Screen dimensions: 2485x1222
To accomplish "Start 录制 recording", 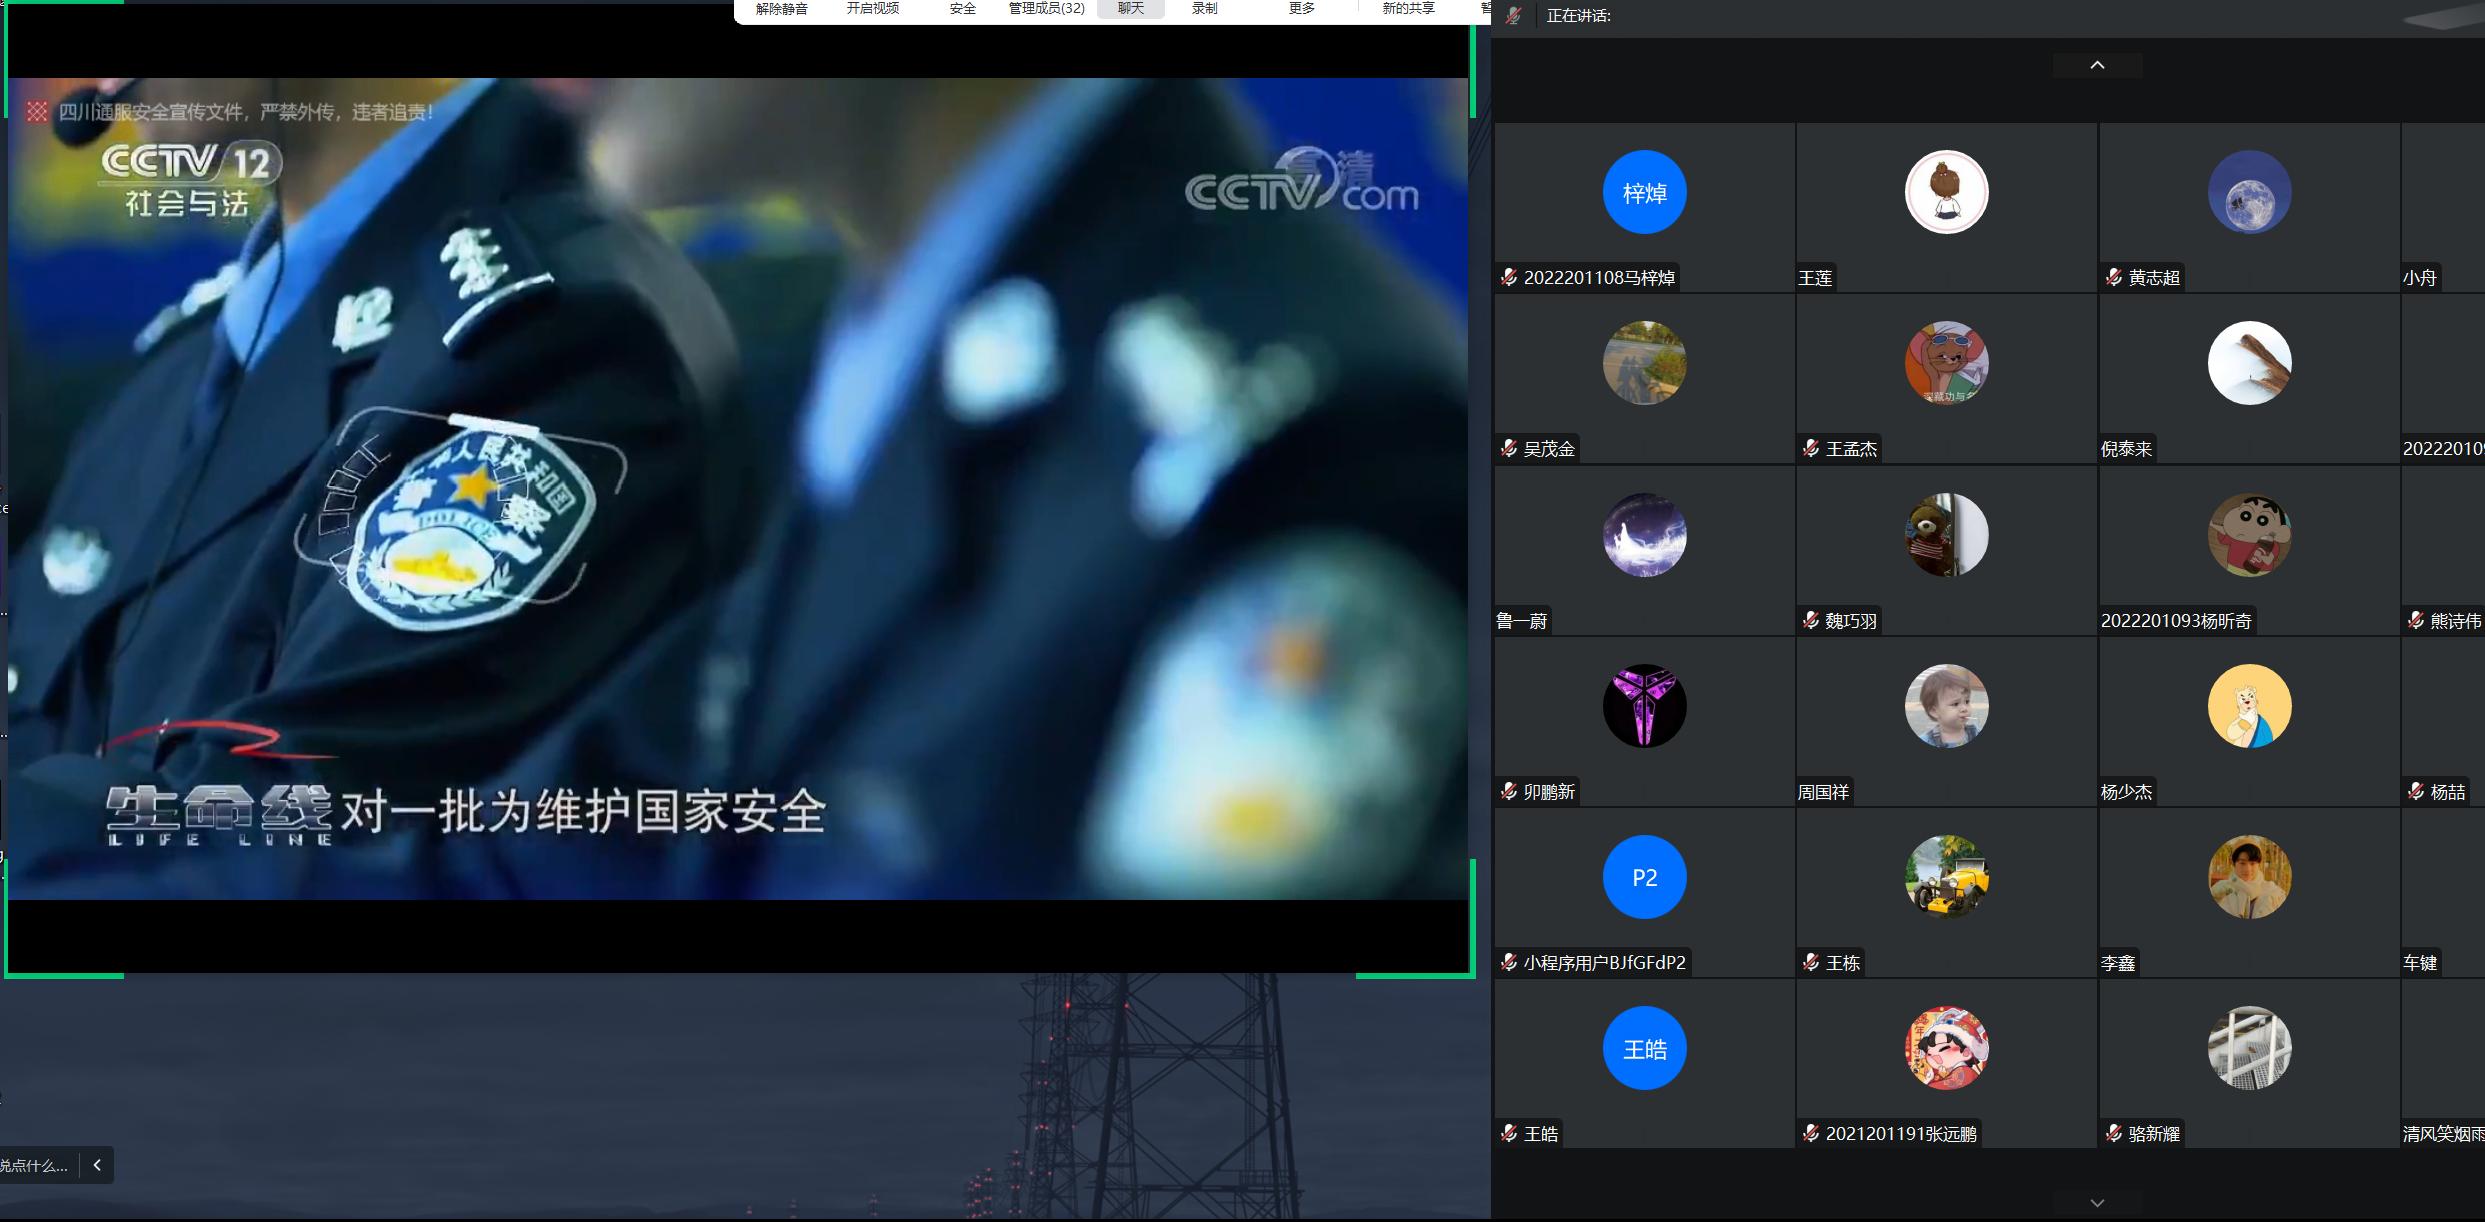I will coord(1204,9).
